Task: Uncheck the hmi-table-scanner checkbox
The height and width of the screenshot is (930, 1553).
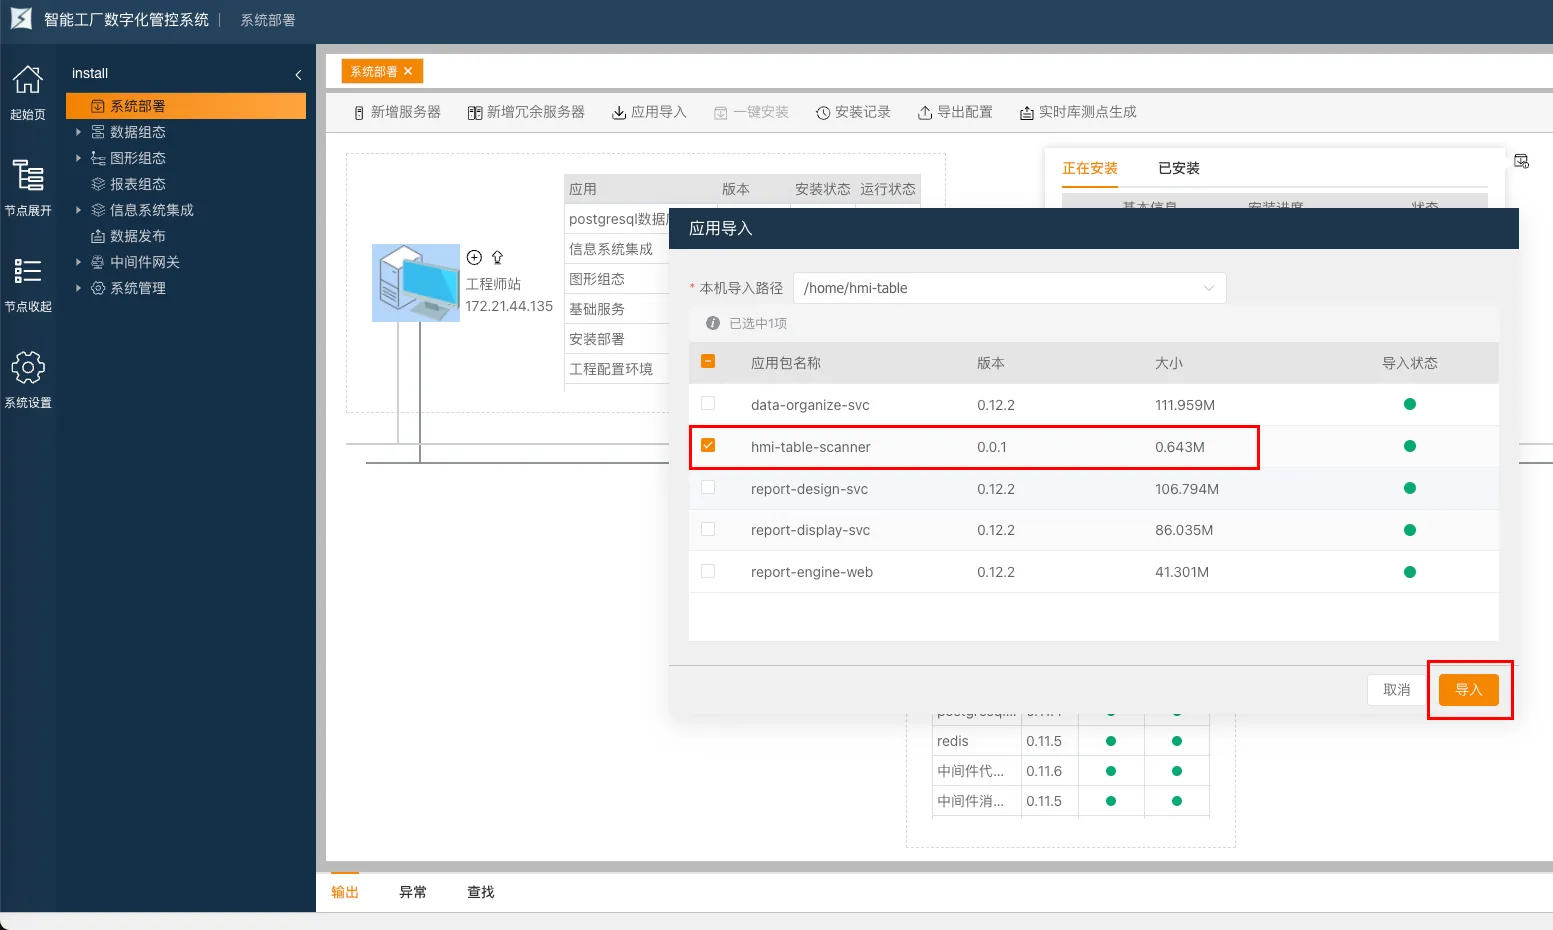Action: tap(708, 446)
